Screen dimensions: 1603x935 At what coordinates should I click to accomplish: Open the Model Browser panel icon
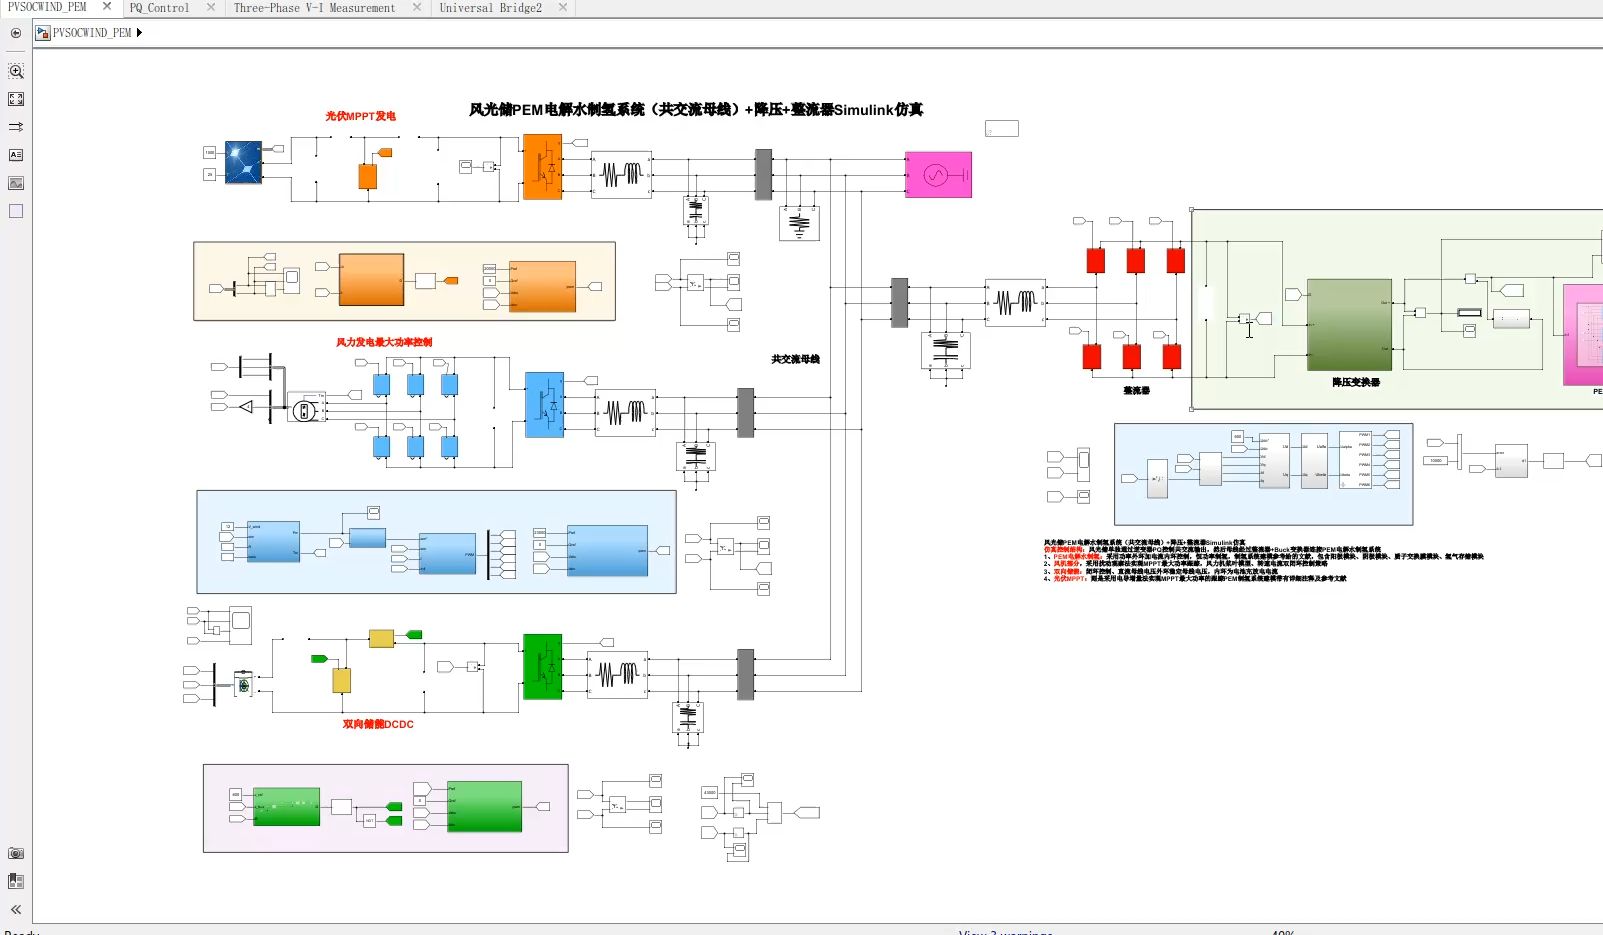[x=16, y=881]
